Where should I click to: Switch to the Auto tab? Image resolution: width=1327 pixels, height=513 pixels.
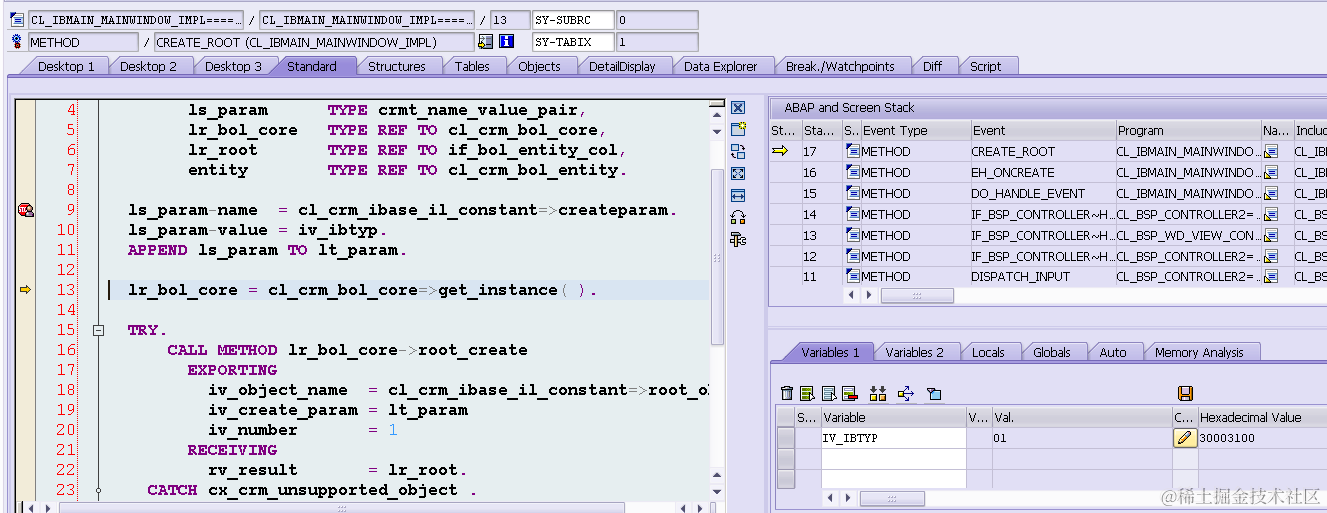pyautogui.click(x=1113, y=352)
